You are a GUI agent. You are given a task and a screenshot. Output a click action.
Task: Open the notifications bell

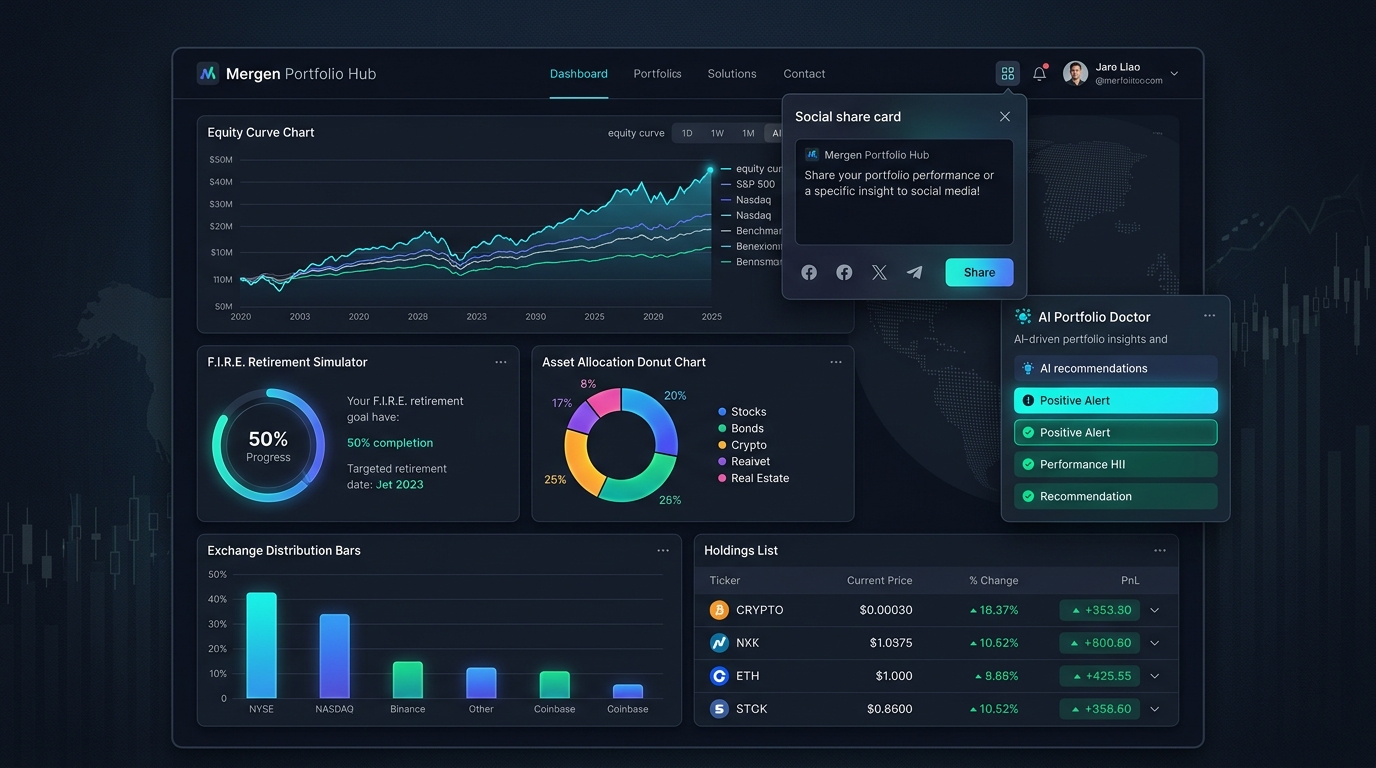(x=1040, y=73)
